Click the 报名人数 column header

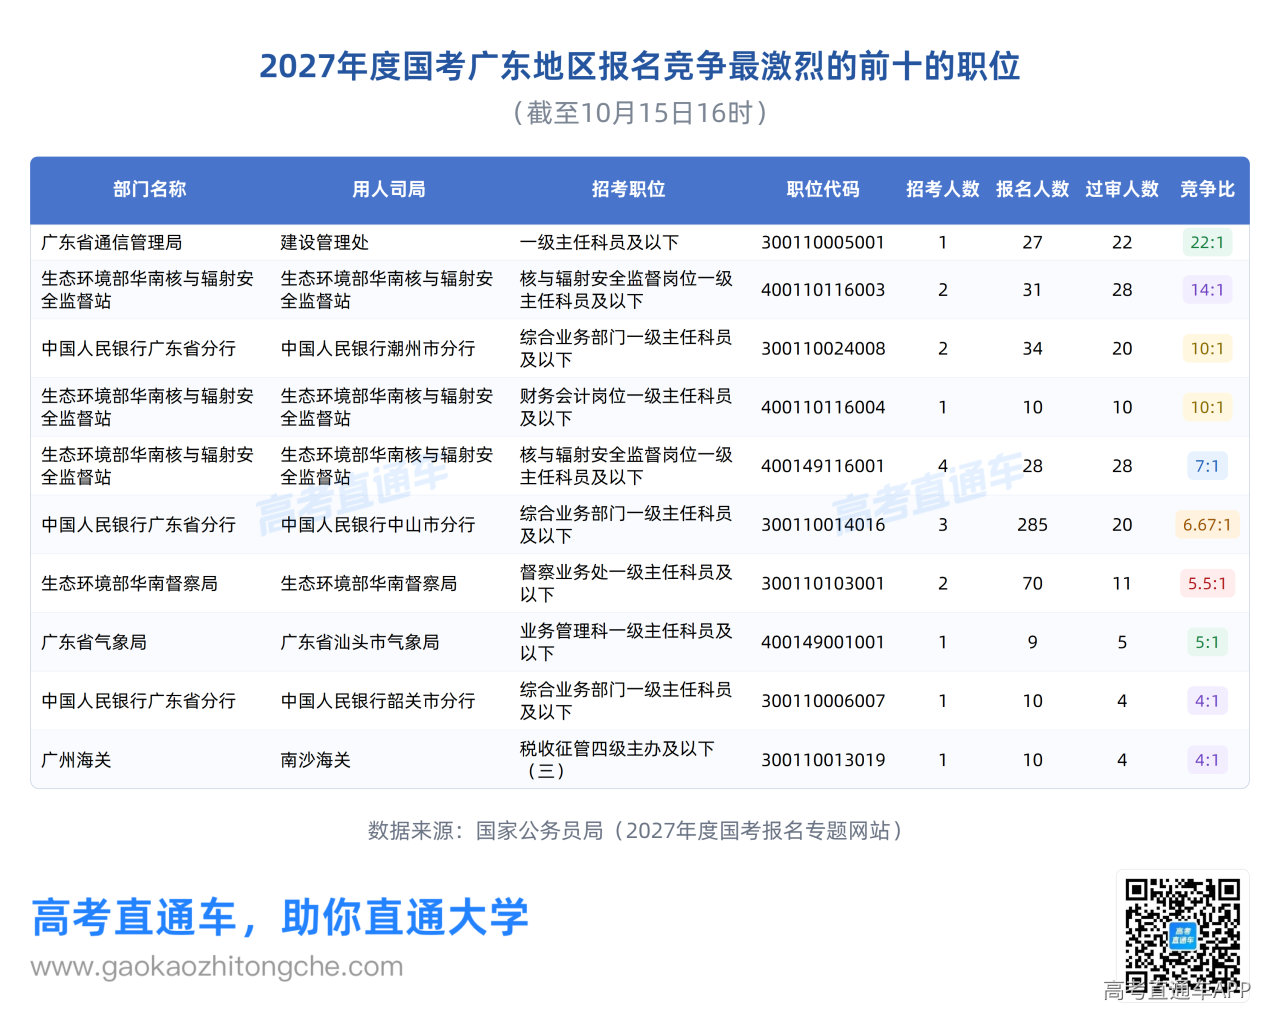(x=1033, y=189)
